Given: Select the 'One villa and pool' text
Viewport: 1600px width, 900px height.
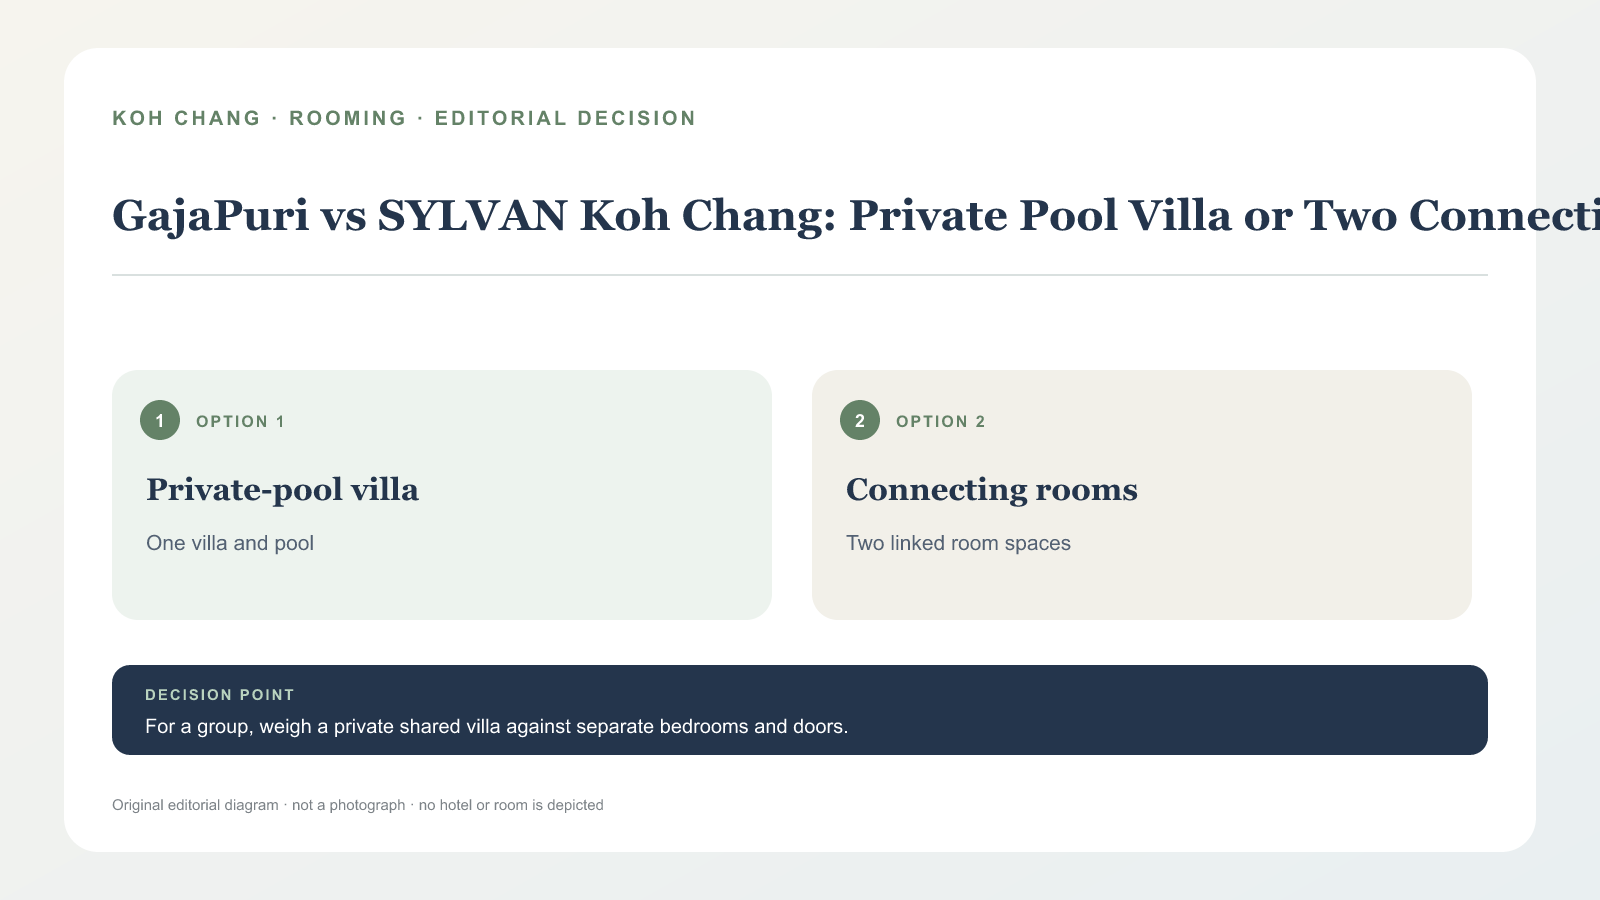Looking at the screenshot, I should click(230, 543).
